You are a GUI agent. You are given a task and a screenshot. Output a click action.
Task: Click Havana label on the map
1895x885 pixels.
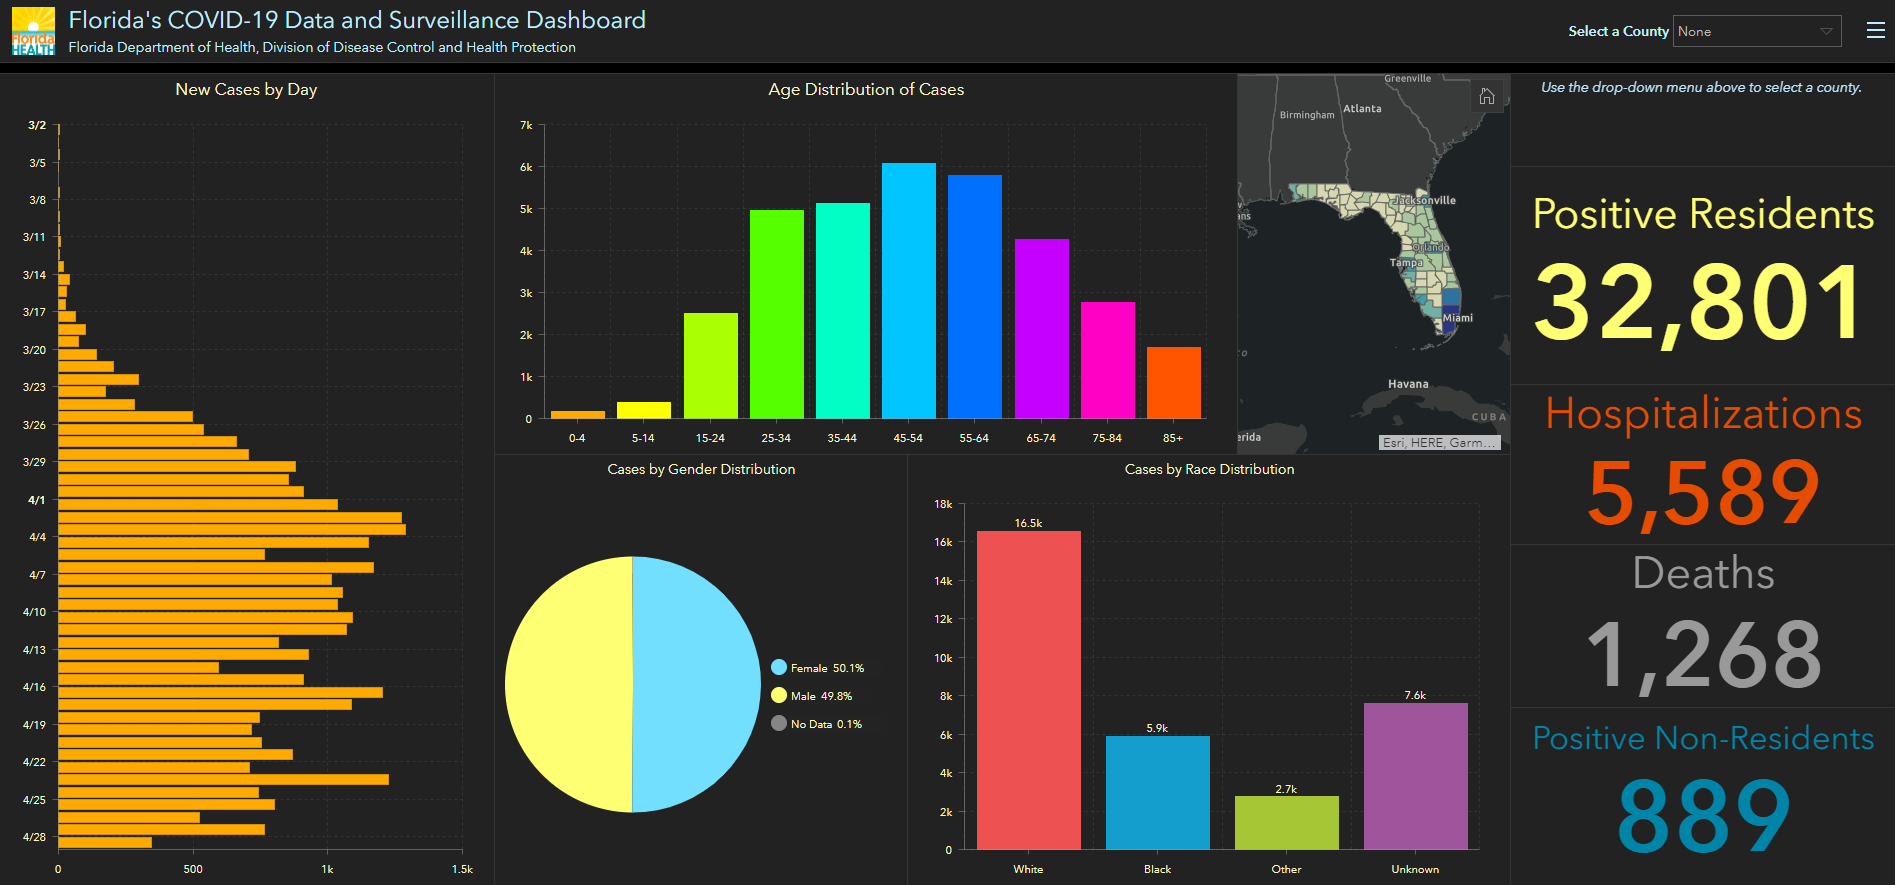(x=1408, y=384)
